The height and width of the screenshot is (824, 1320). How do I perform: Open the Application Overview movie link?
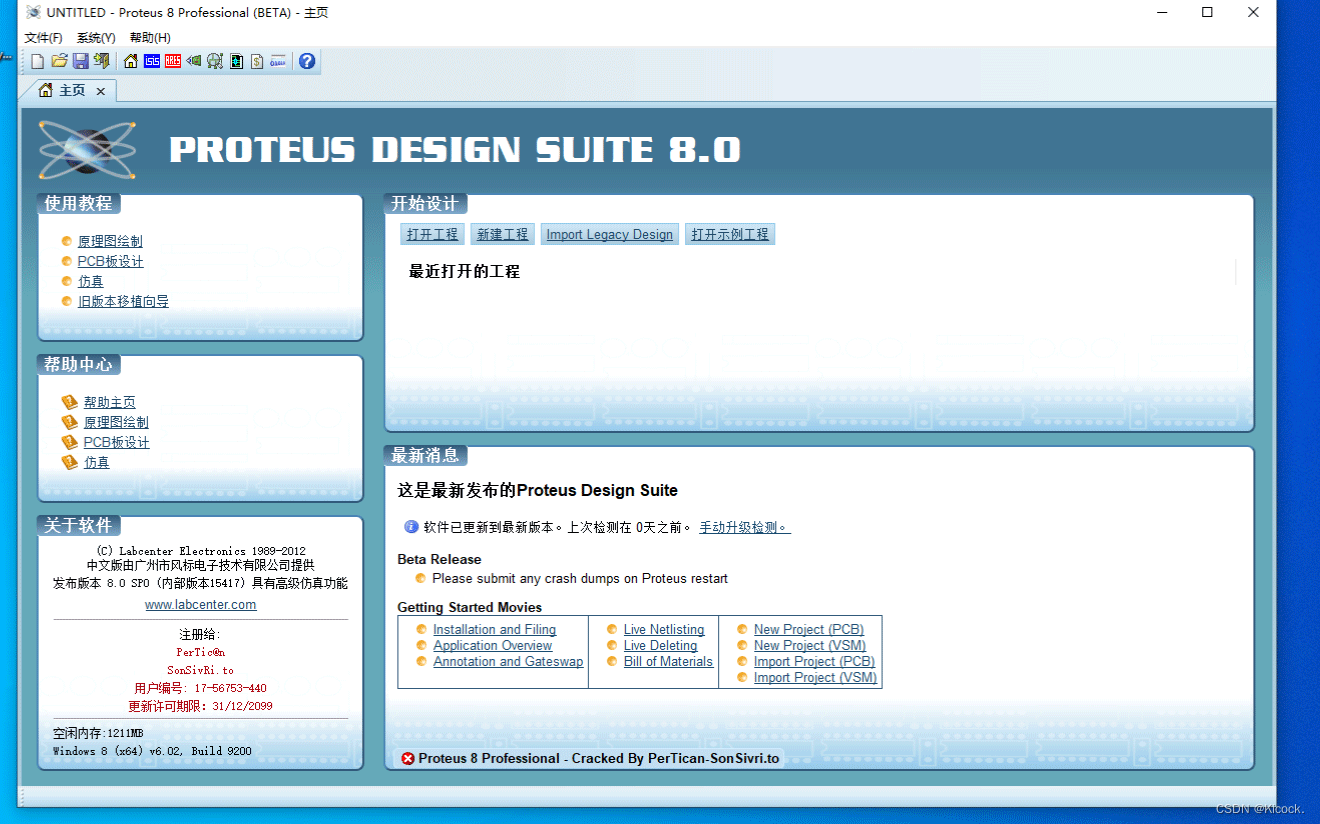(x=492, y=646)
